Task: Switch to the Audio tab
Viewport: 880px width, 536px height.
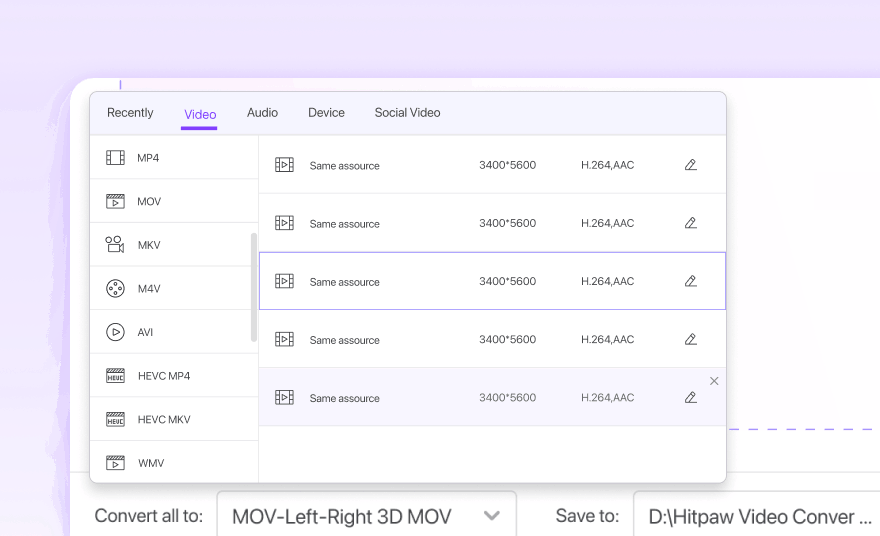Action: (x=262, y=113)
